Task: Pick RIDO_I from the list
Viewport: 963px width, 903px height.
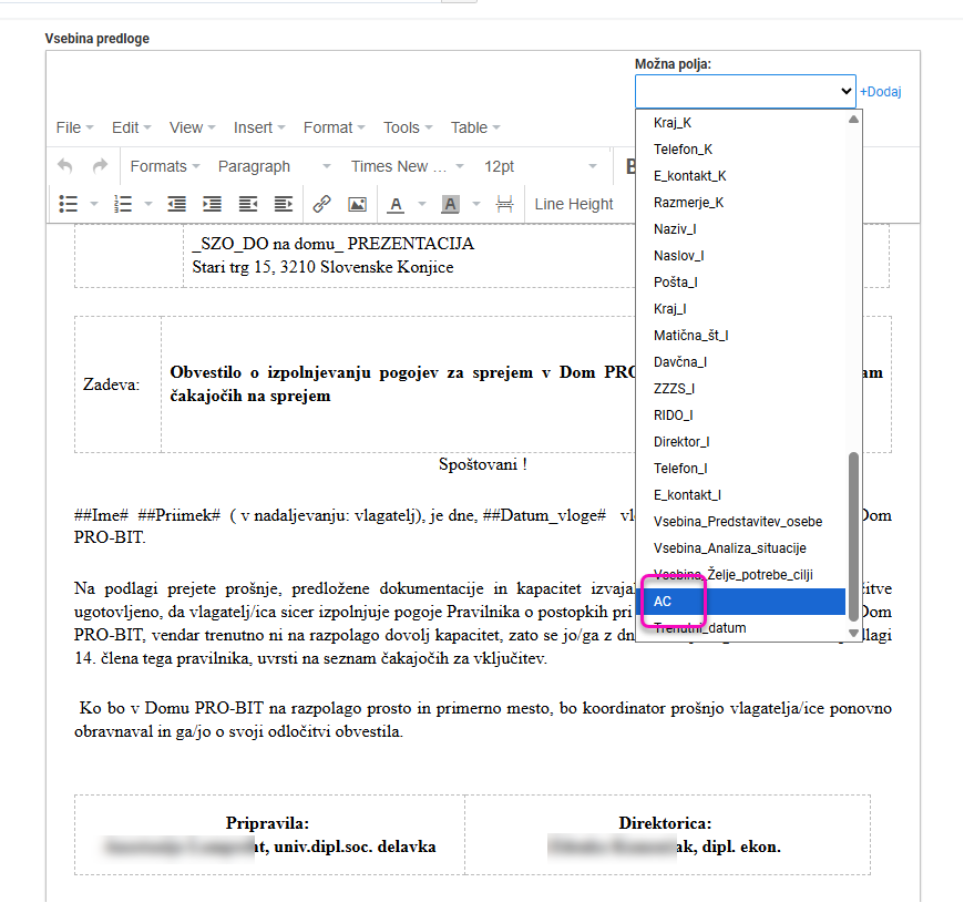Action: (x=741, y=415)
